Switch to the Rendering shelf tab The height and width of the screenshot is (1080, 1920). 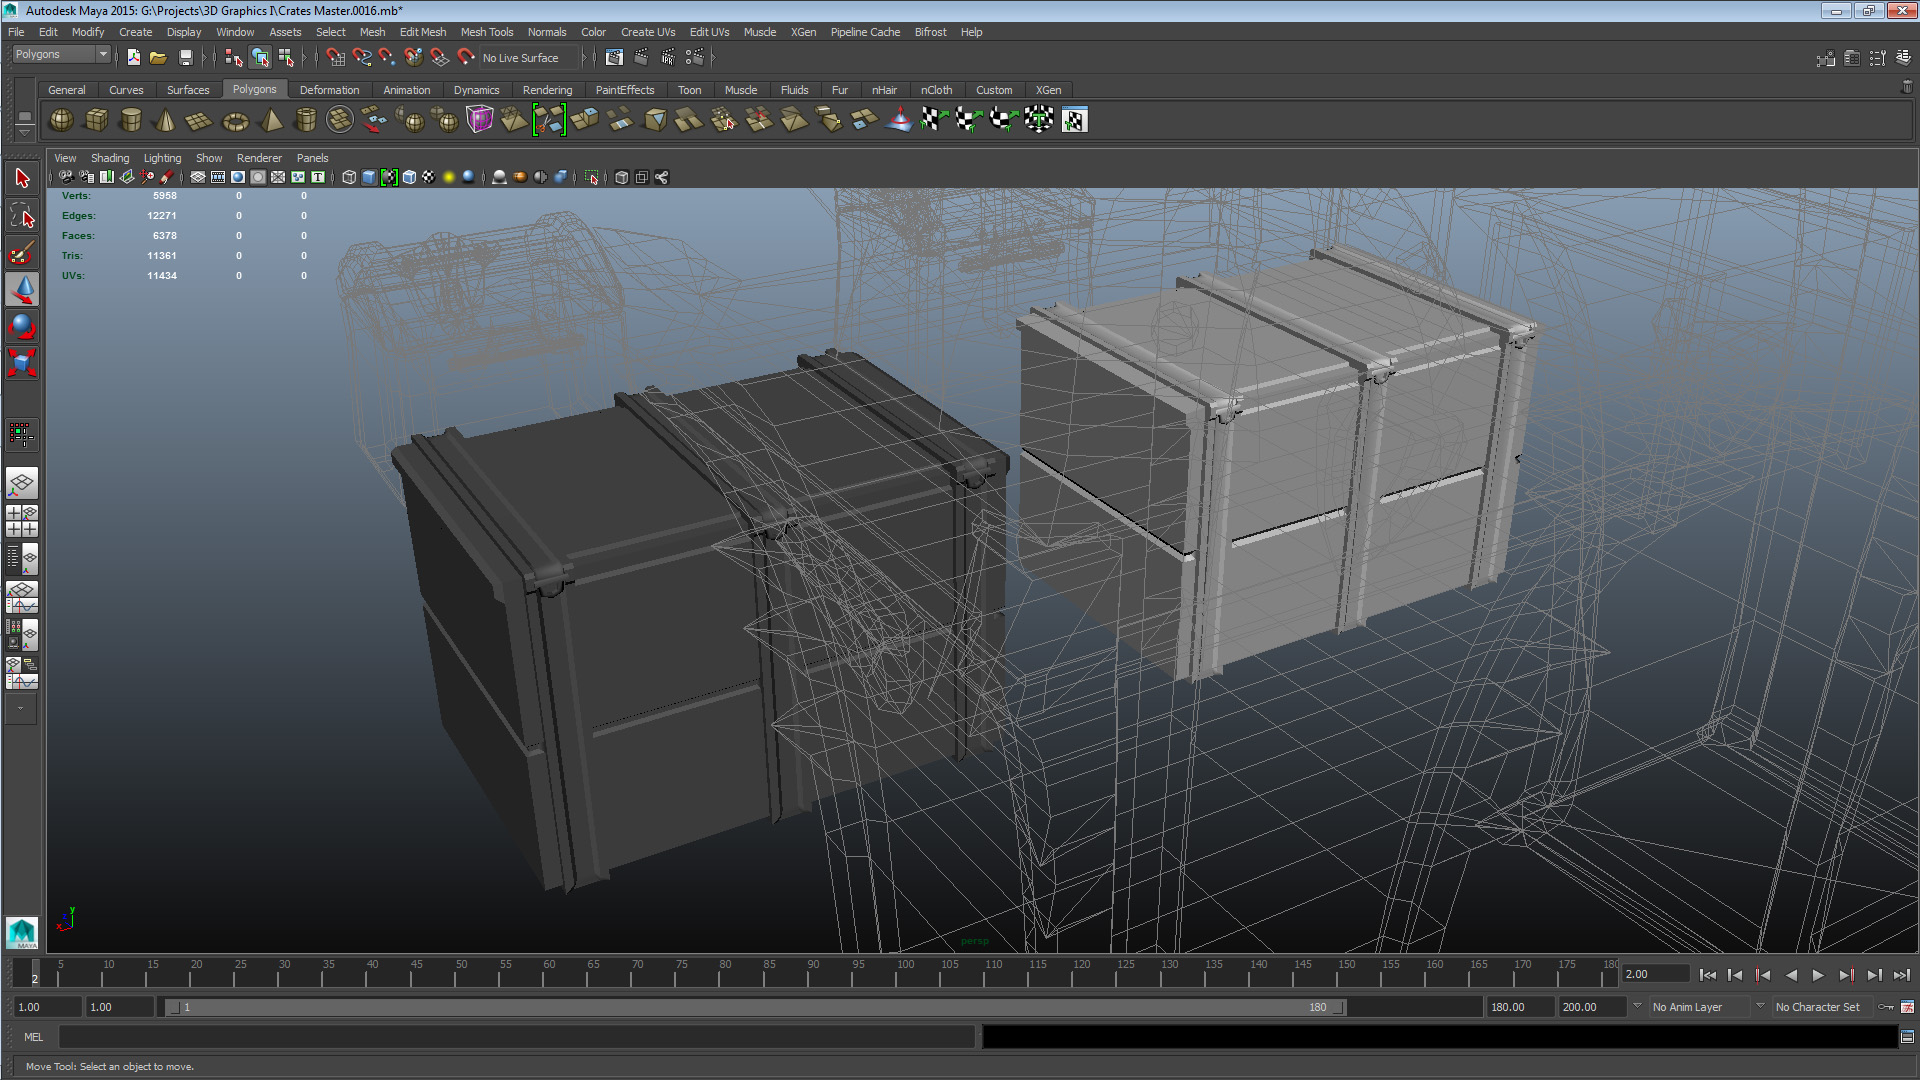pos(547,90)
